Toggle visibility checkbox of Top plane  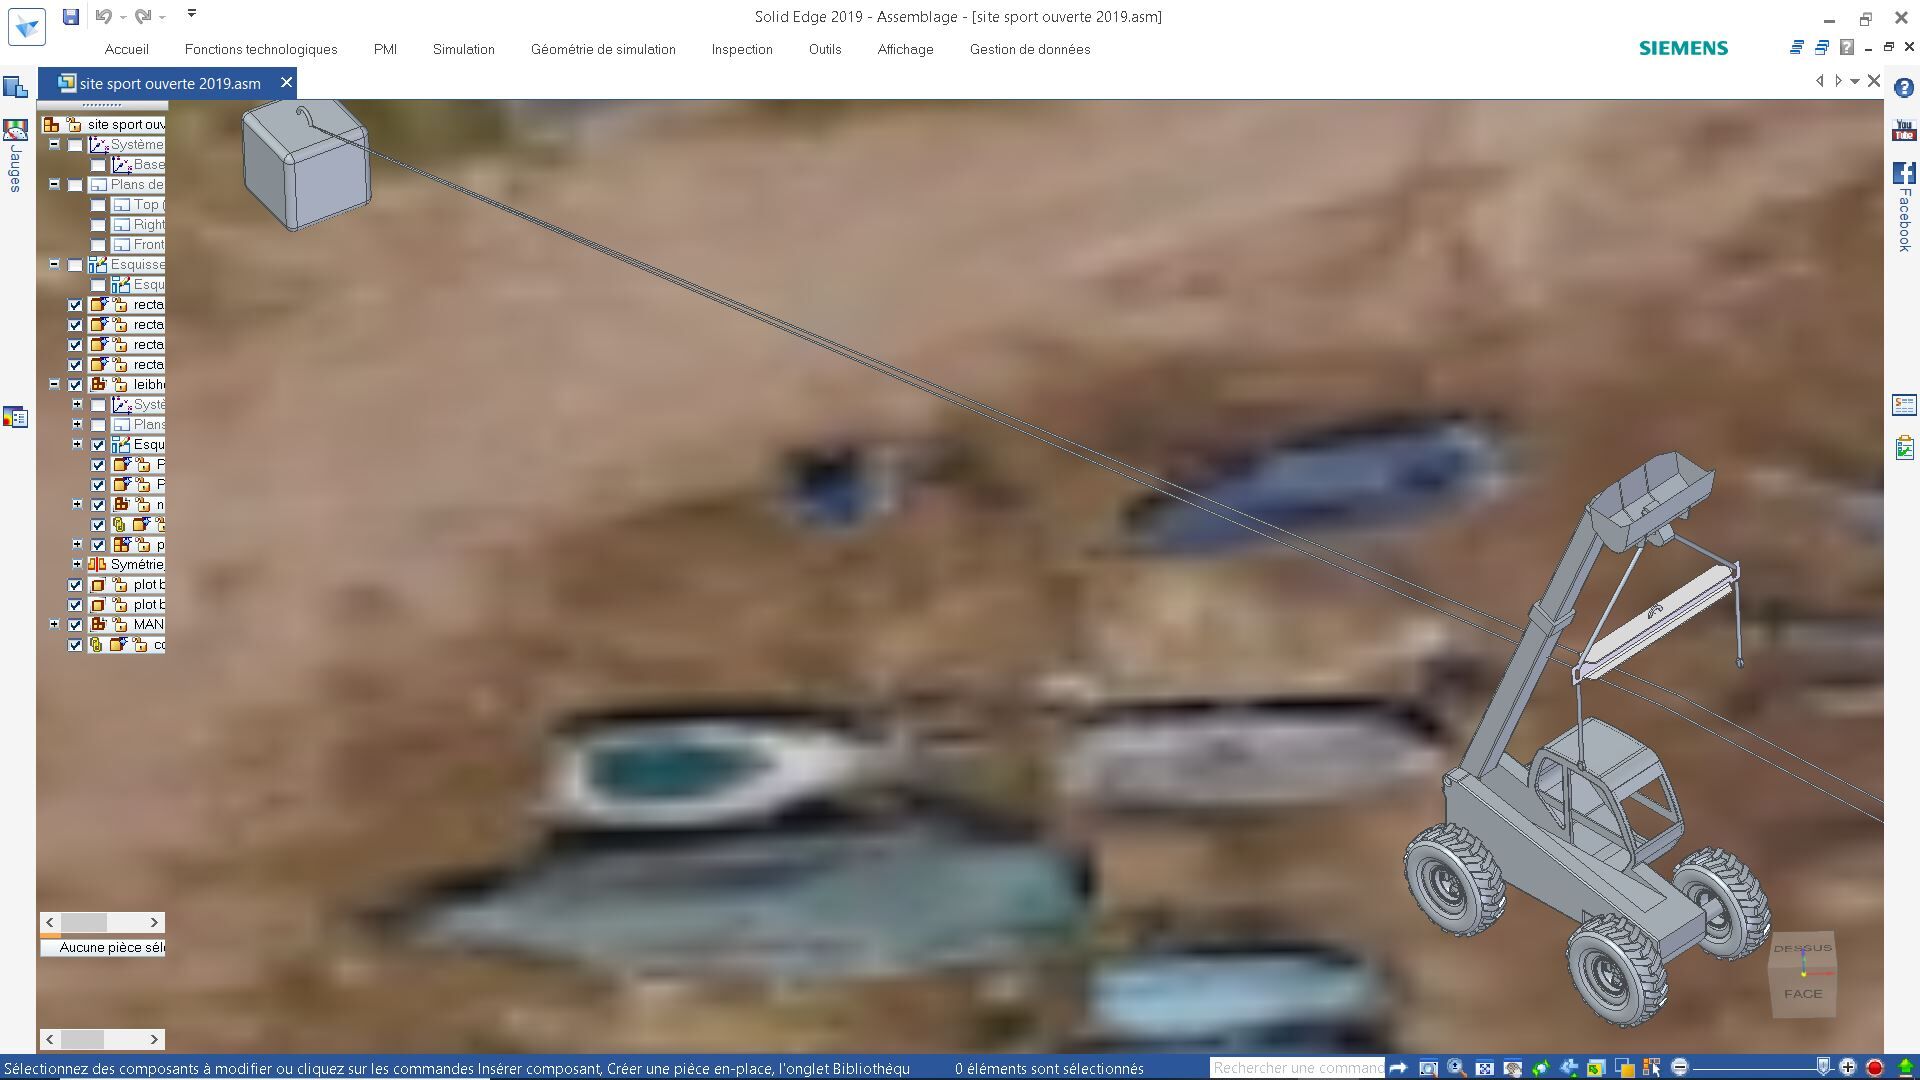point(98,205)
